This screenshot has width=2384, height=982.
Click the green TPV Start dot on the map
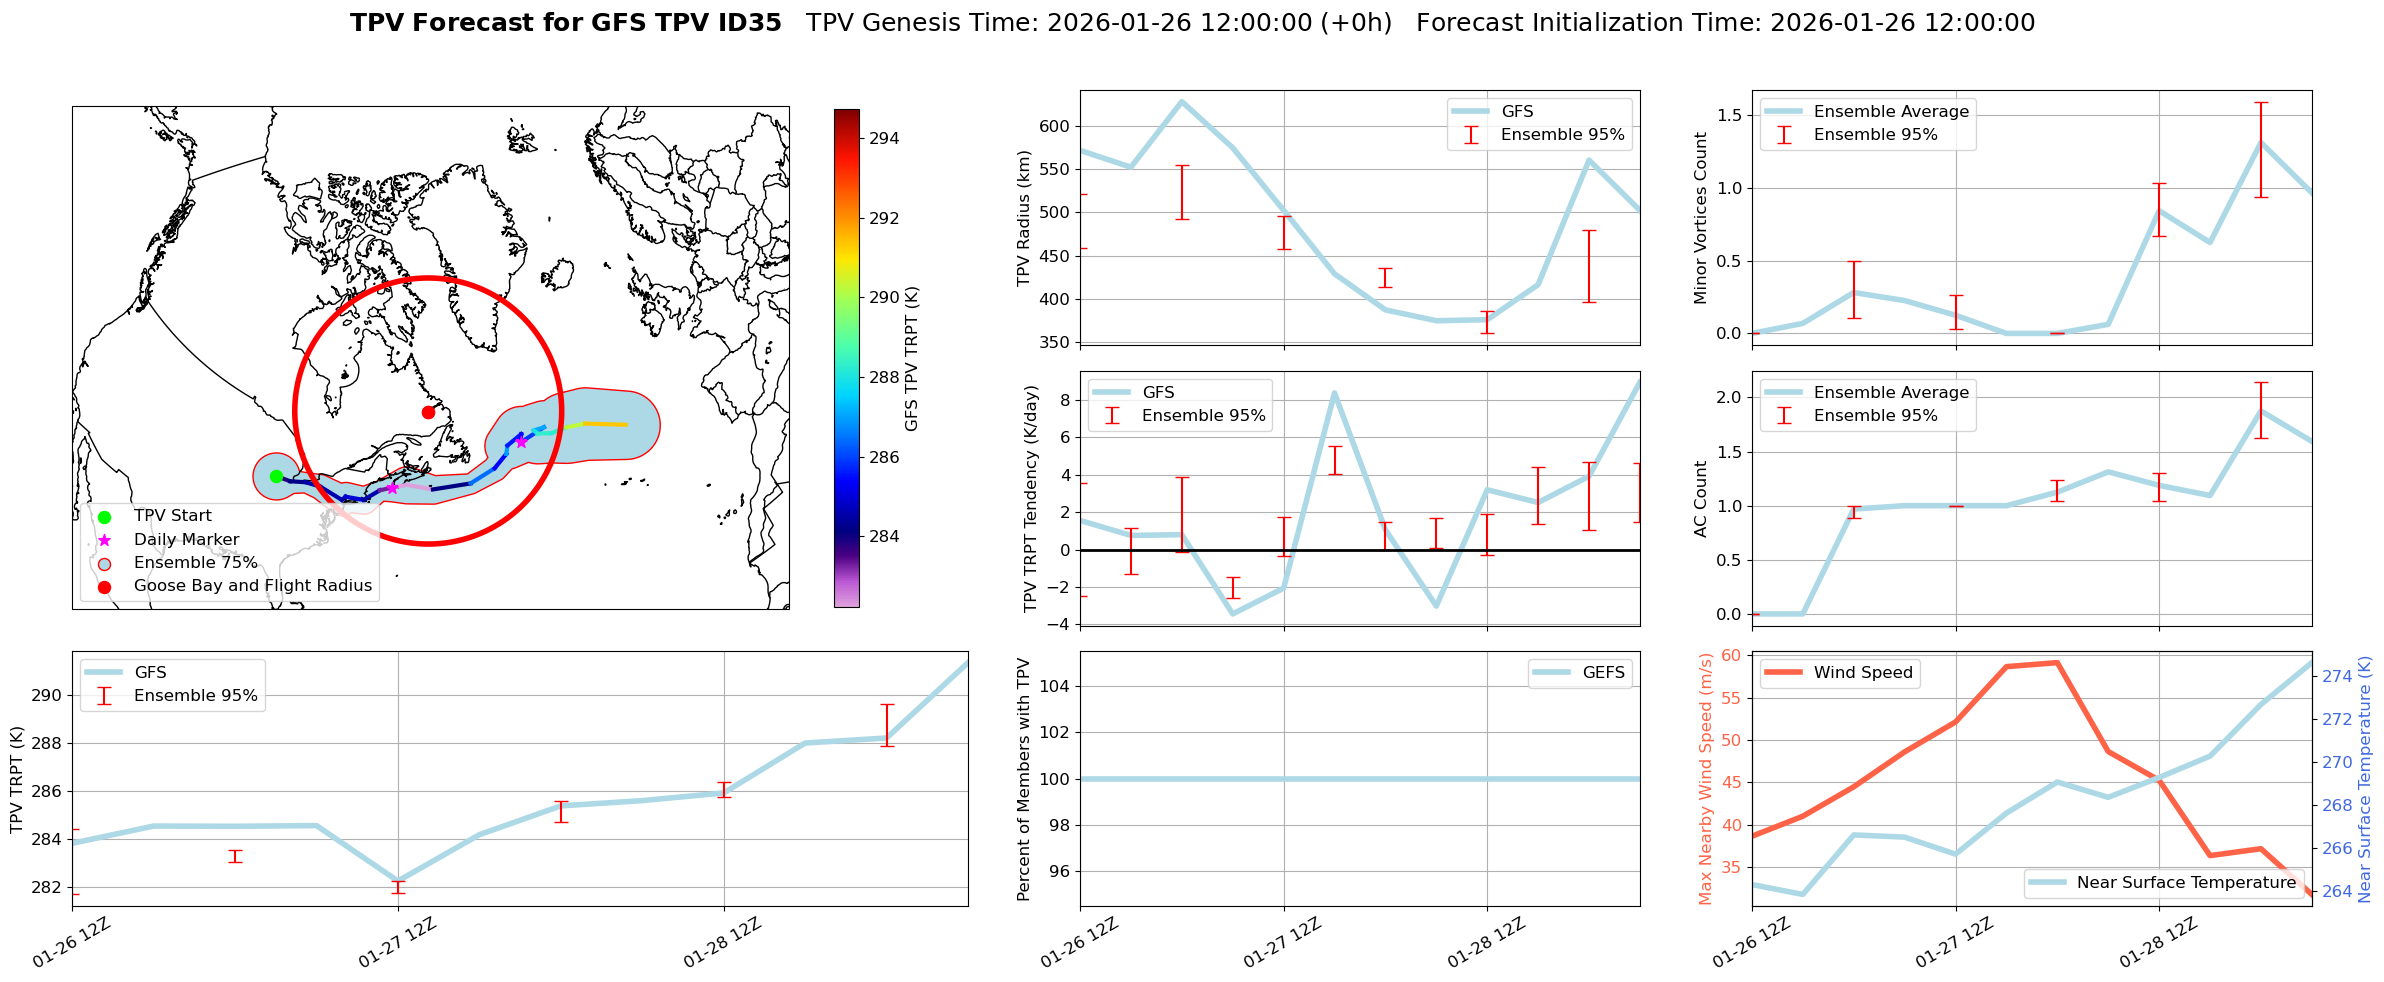pyautogui.click(x=276, y=476)
